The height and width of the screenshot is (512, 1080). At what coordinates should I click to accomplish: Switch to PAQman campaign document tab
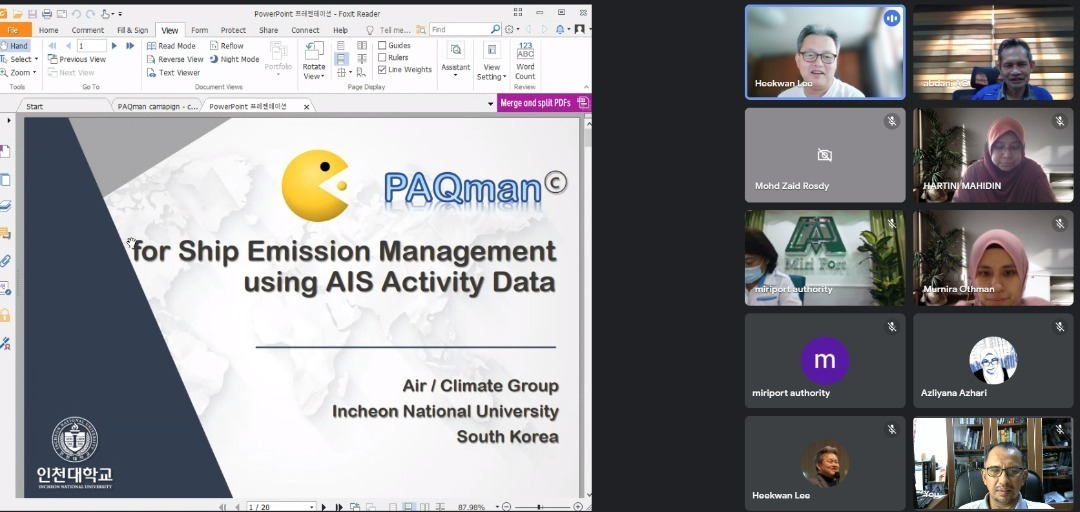[x=157, y=106]
